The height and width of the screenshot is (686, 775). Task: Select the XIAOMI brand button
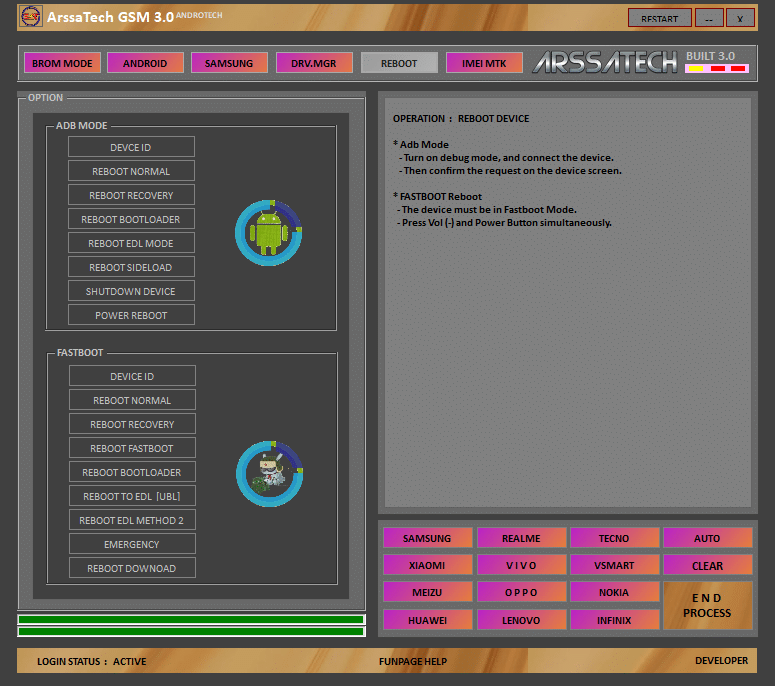(x=428, y=565)
